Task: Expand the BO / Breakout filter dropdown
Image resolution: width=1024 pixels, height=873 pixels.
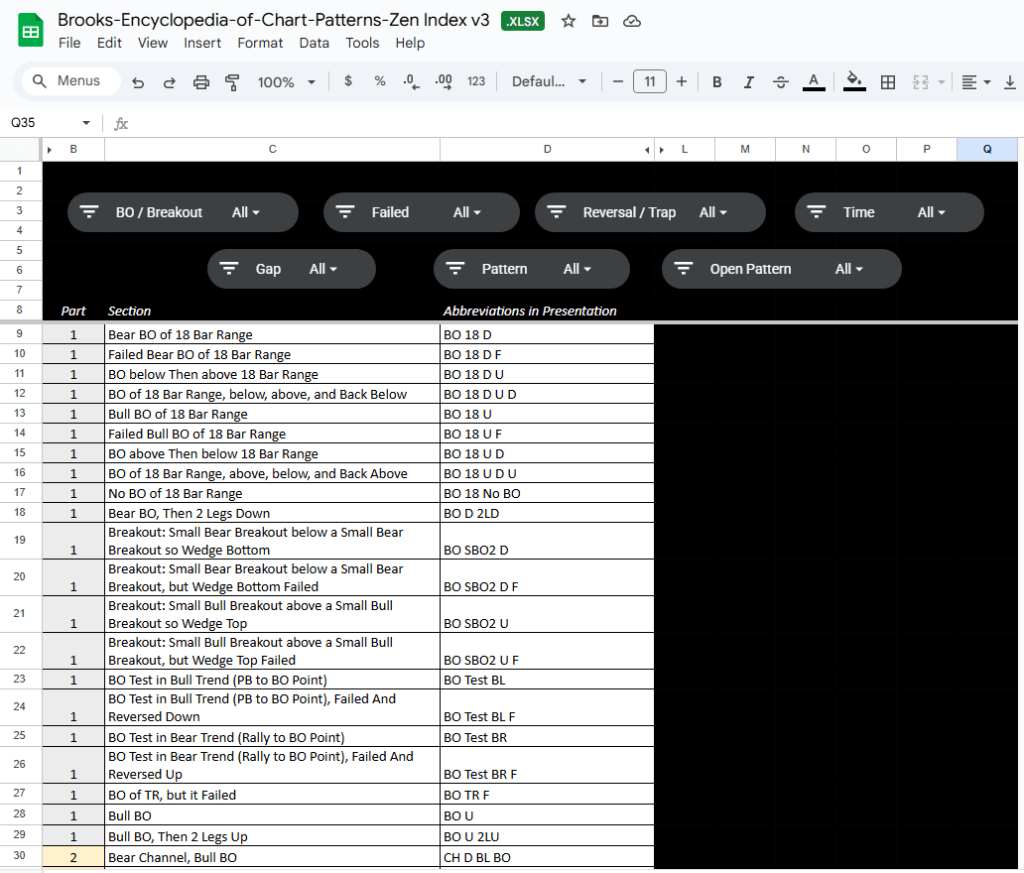Action: [246, 212]
